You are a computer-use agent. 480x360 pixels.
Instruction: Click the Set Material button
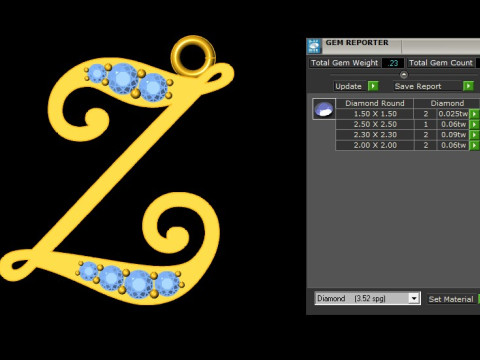tap(451, 299)
